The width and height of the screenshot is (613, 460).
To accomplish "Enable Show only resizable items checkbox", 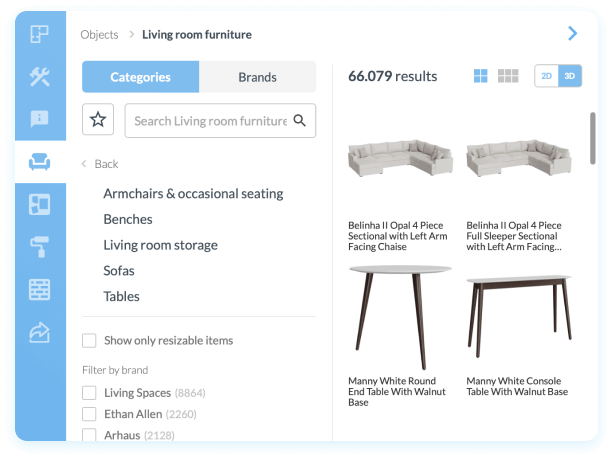I will click(90, 341).
